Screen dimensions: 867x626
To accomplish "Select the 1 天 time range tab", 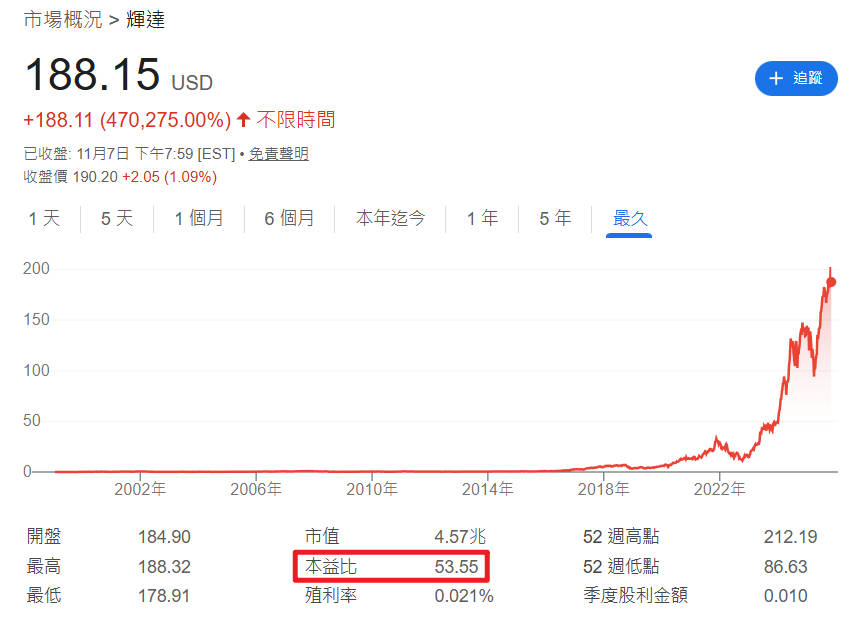I will tap(44, 218).
